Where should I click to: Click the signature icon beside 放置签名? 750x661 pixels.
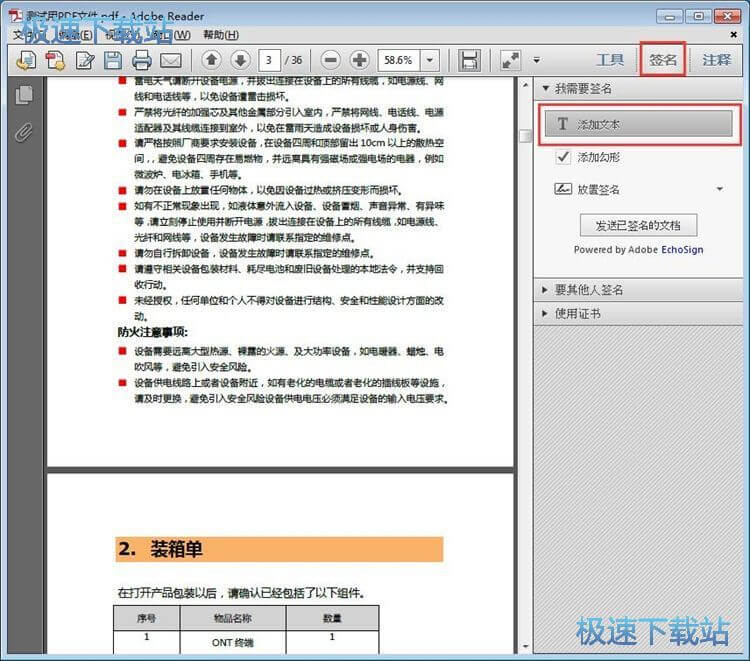tap(563, 189)
